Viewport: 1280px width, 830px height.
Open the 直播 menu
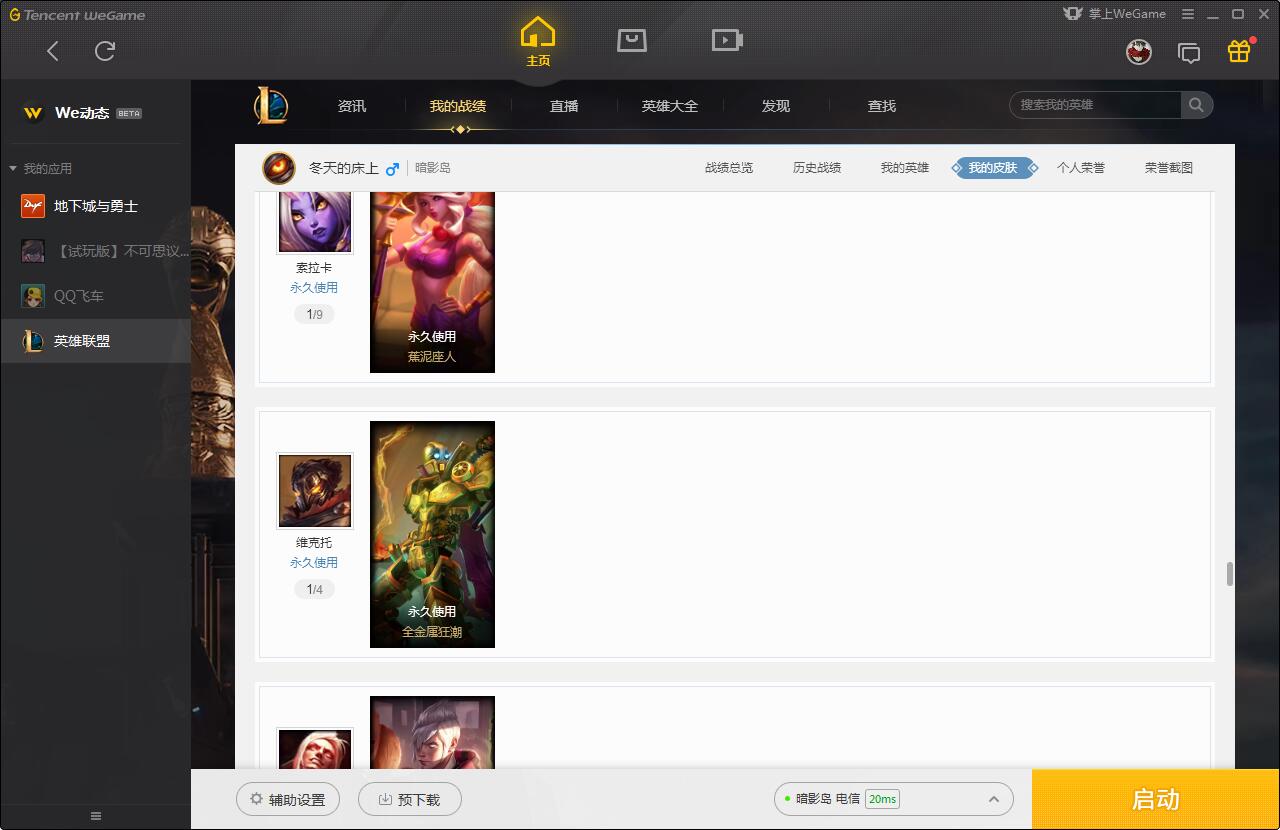click(x=564, y=106)
